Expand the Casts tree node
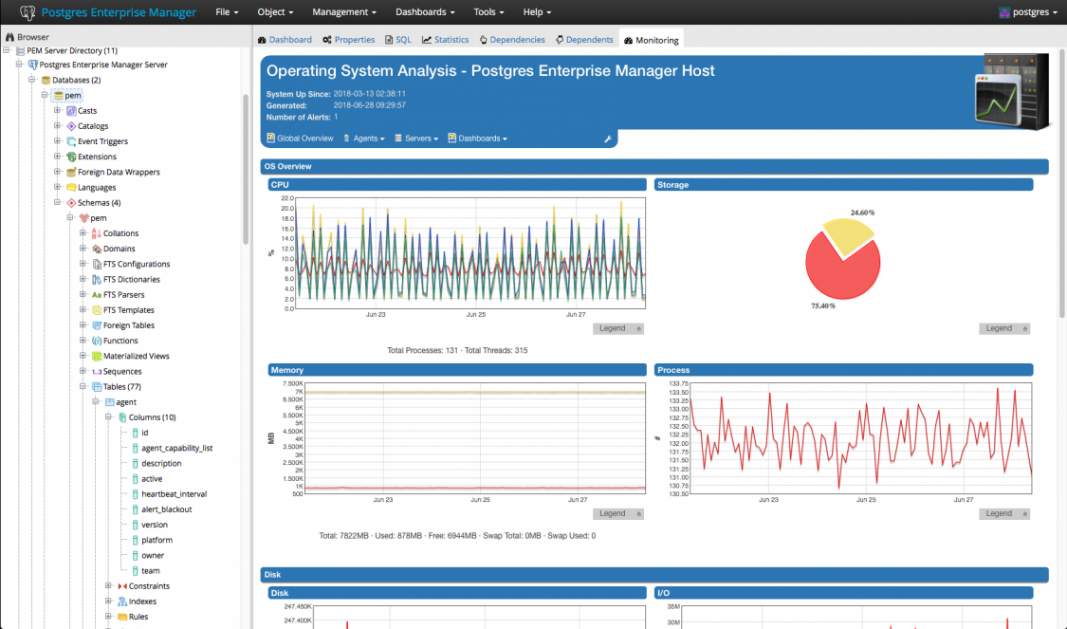This screenshot has width=1067, height=629. (x=57, y=110)
